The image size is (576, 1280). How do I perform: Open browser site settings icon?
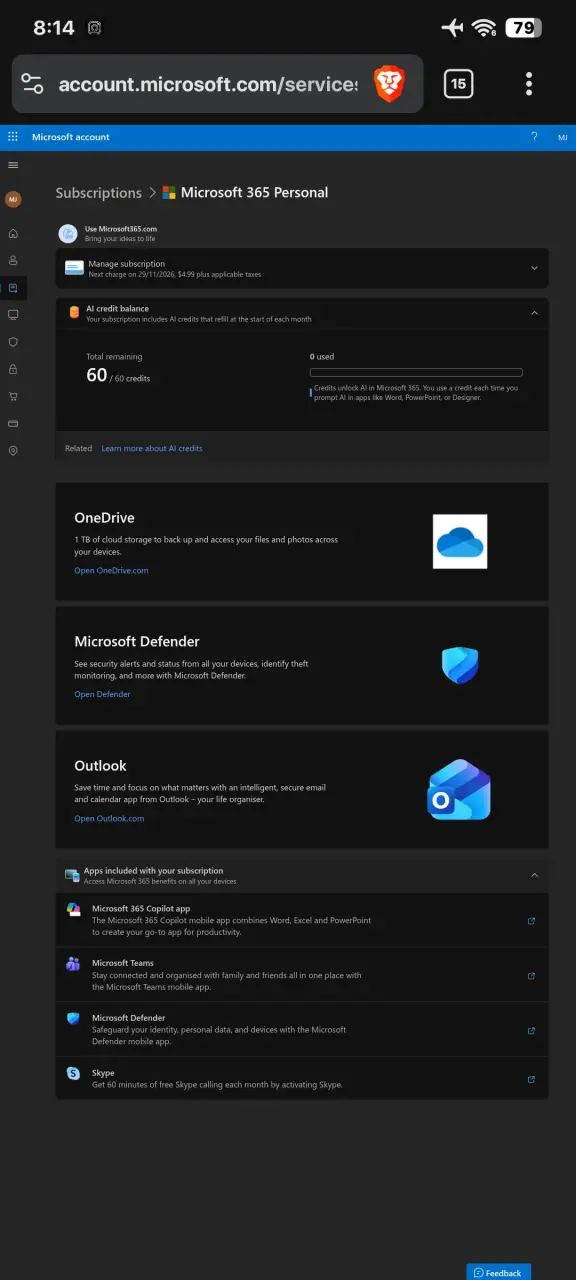pos(33,84)
